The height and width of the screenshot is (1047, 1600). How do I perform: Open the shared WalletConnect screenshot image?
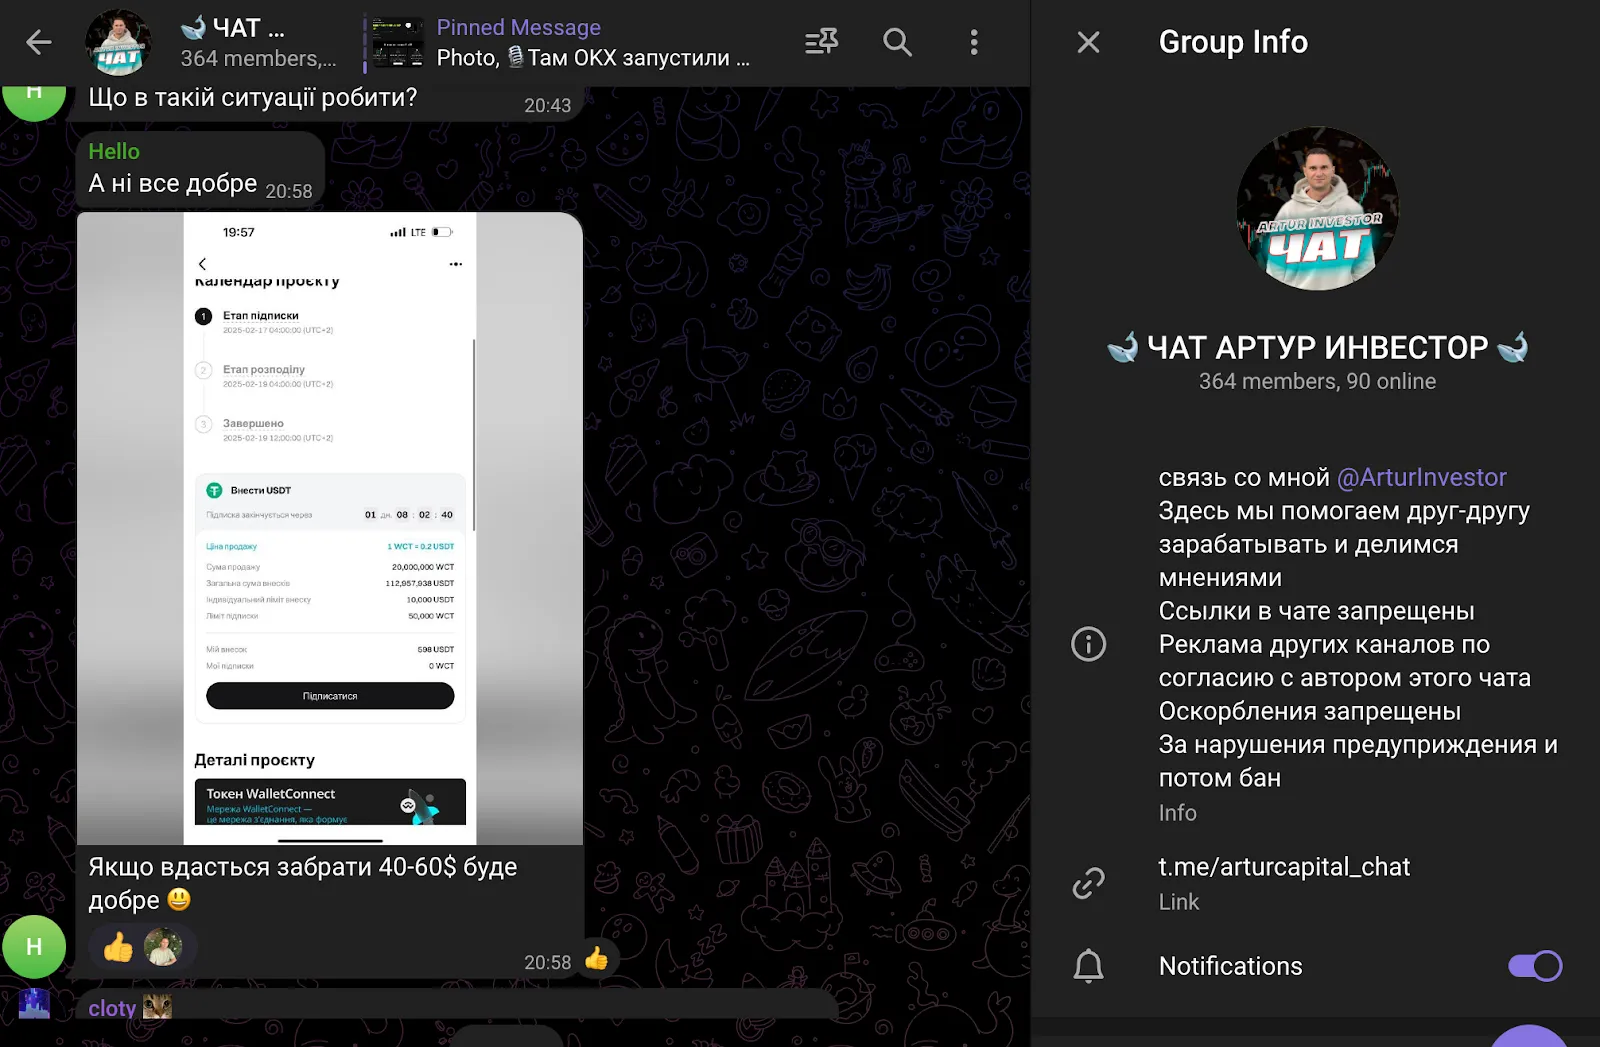330,528
